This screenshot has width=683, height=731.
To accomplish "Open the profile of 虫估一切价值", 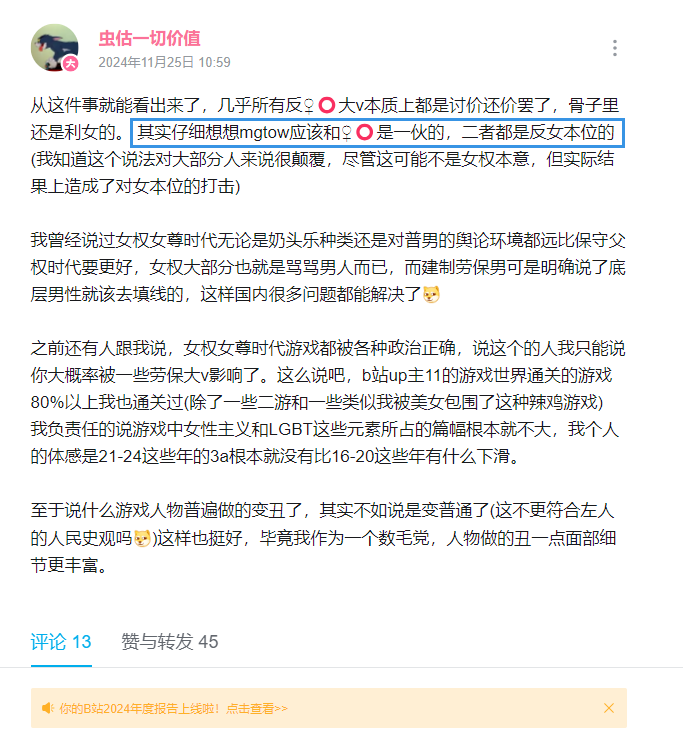I will pos(149,38).
